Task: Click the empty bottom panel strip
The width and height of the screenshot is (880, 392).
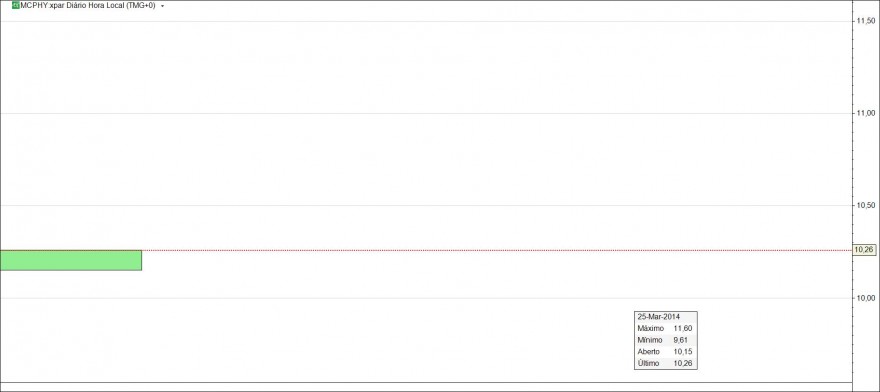Action: (x=425, y=387)
